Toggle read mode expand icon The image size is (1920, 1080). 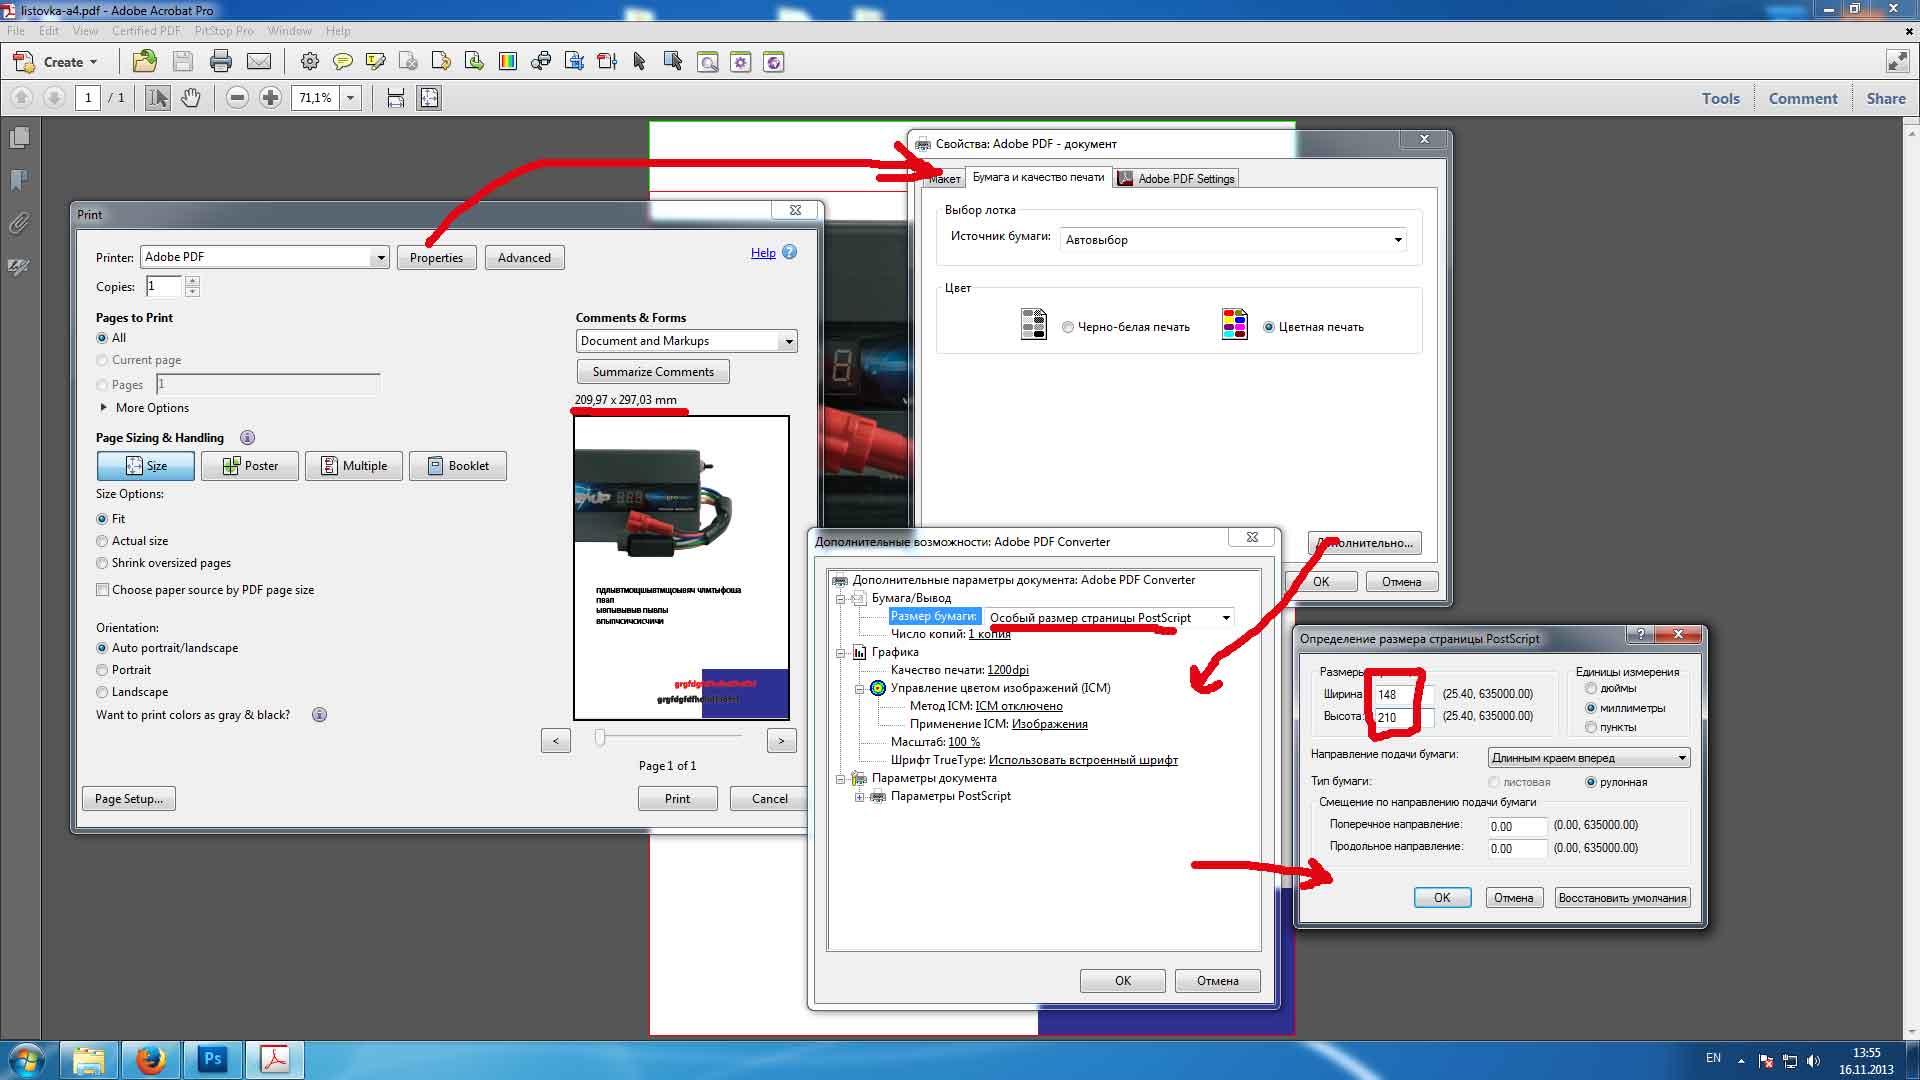click(x=1898, y=62)
